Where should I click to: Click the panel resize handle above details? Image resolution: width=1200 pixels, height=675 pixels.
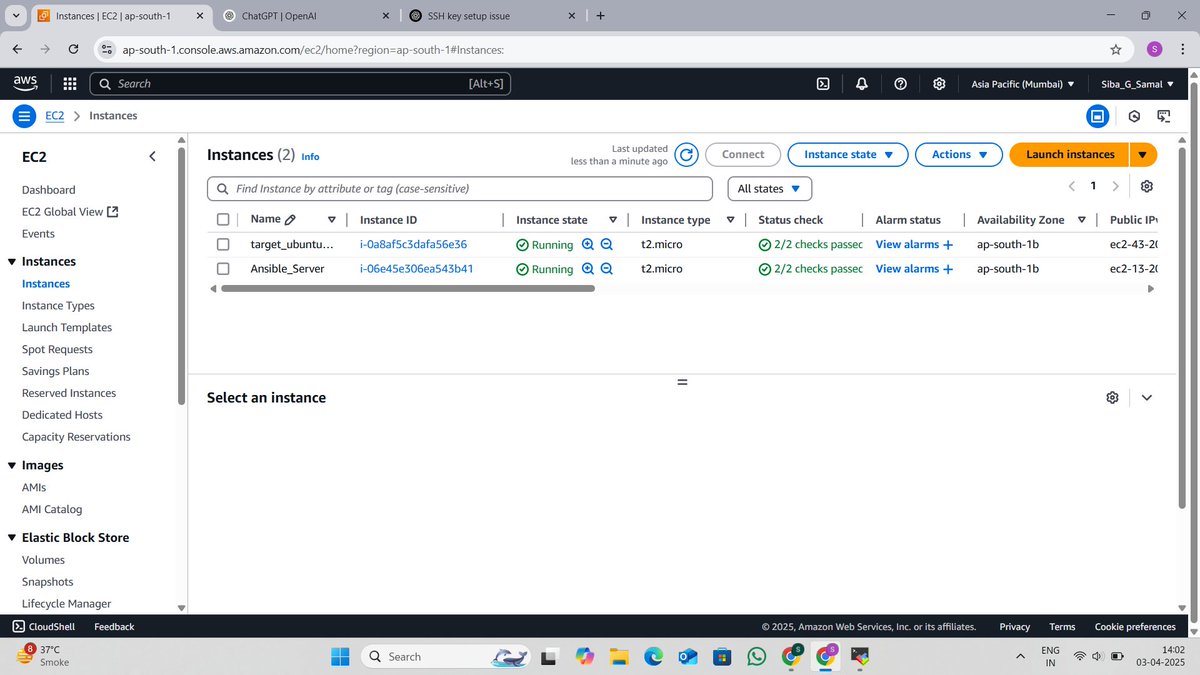coord(683,382)
